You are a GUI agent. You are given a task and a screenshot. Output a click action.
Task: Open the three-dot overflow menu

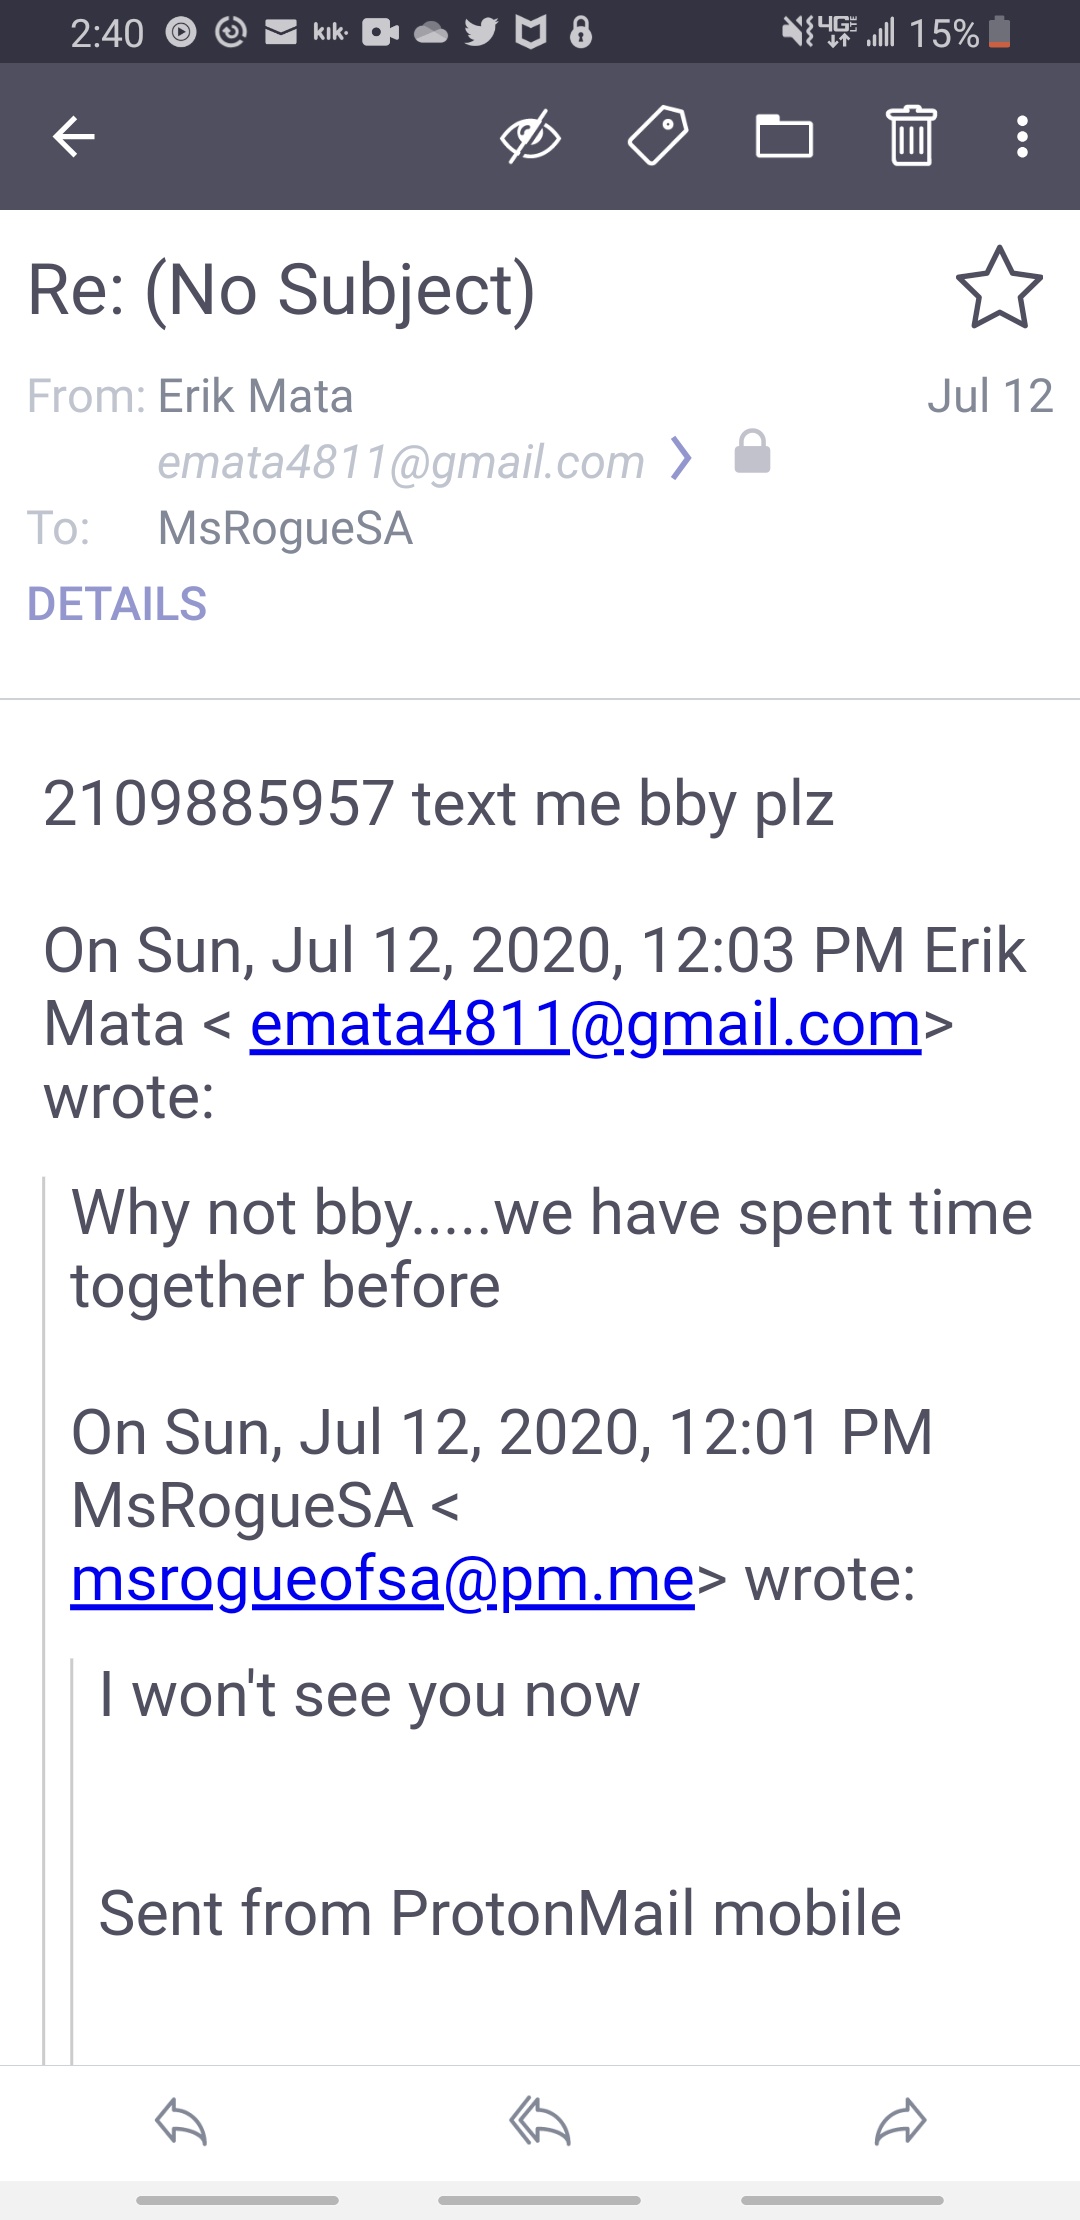1021,137
